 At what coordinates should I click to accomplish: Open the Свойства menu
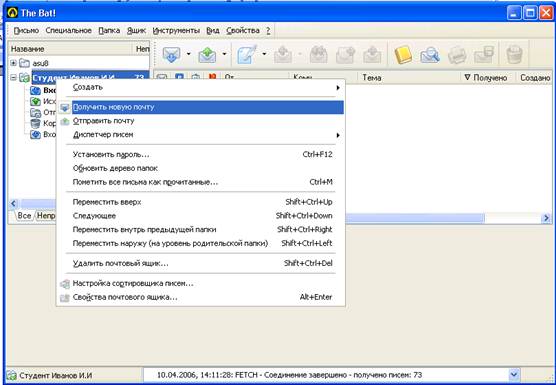(x=243, y=31)
